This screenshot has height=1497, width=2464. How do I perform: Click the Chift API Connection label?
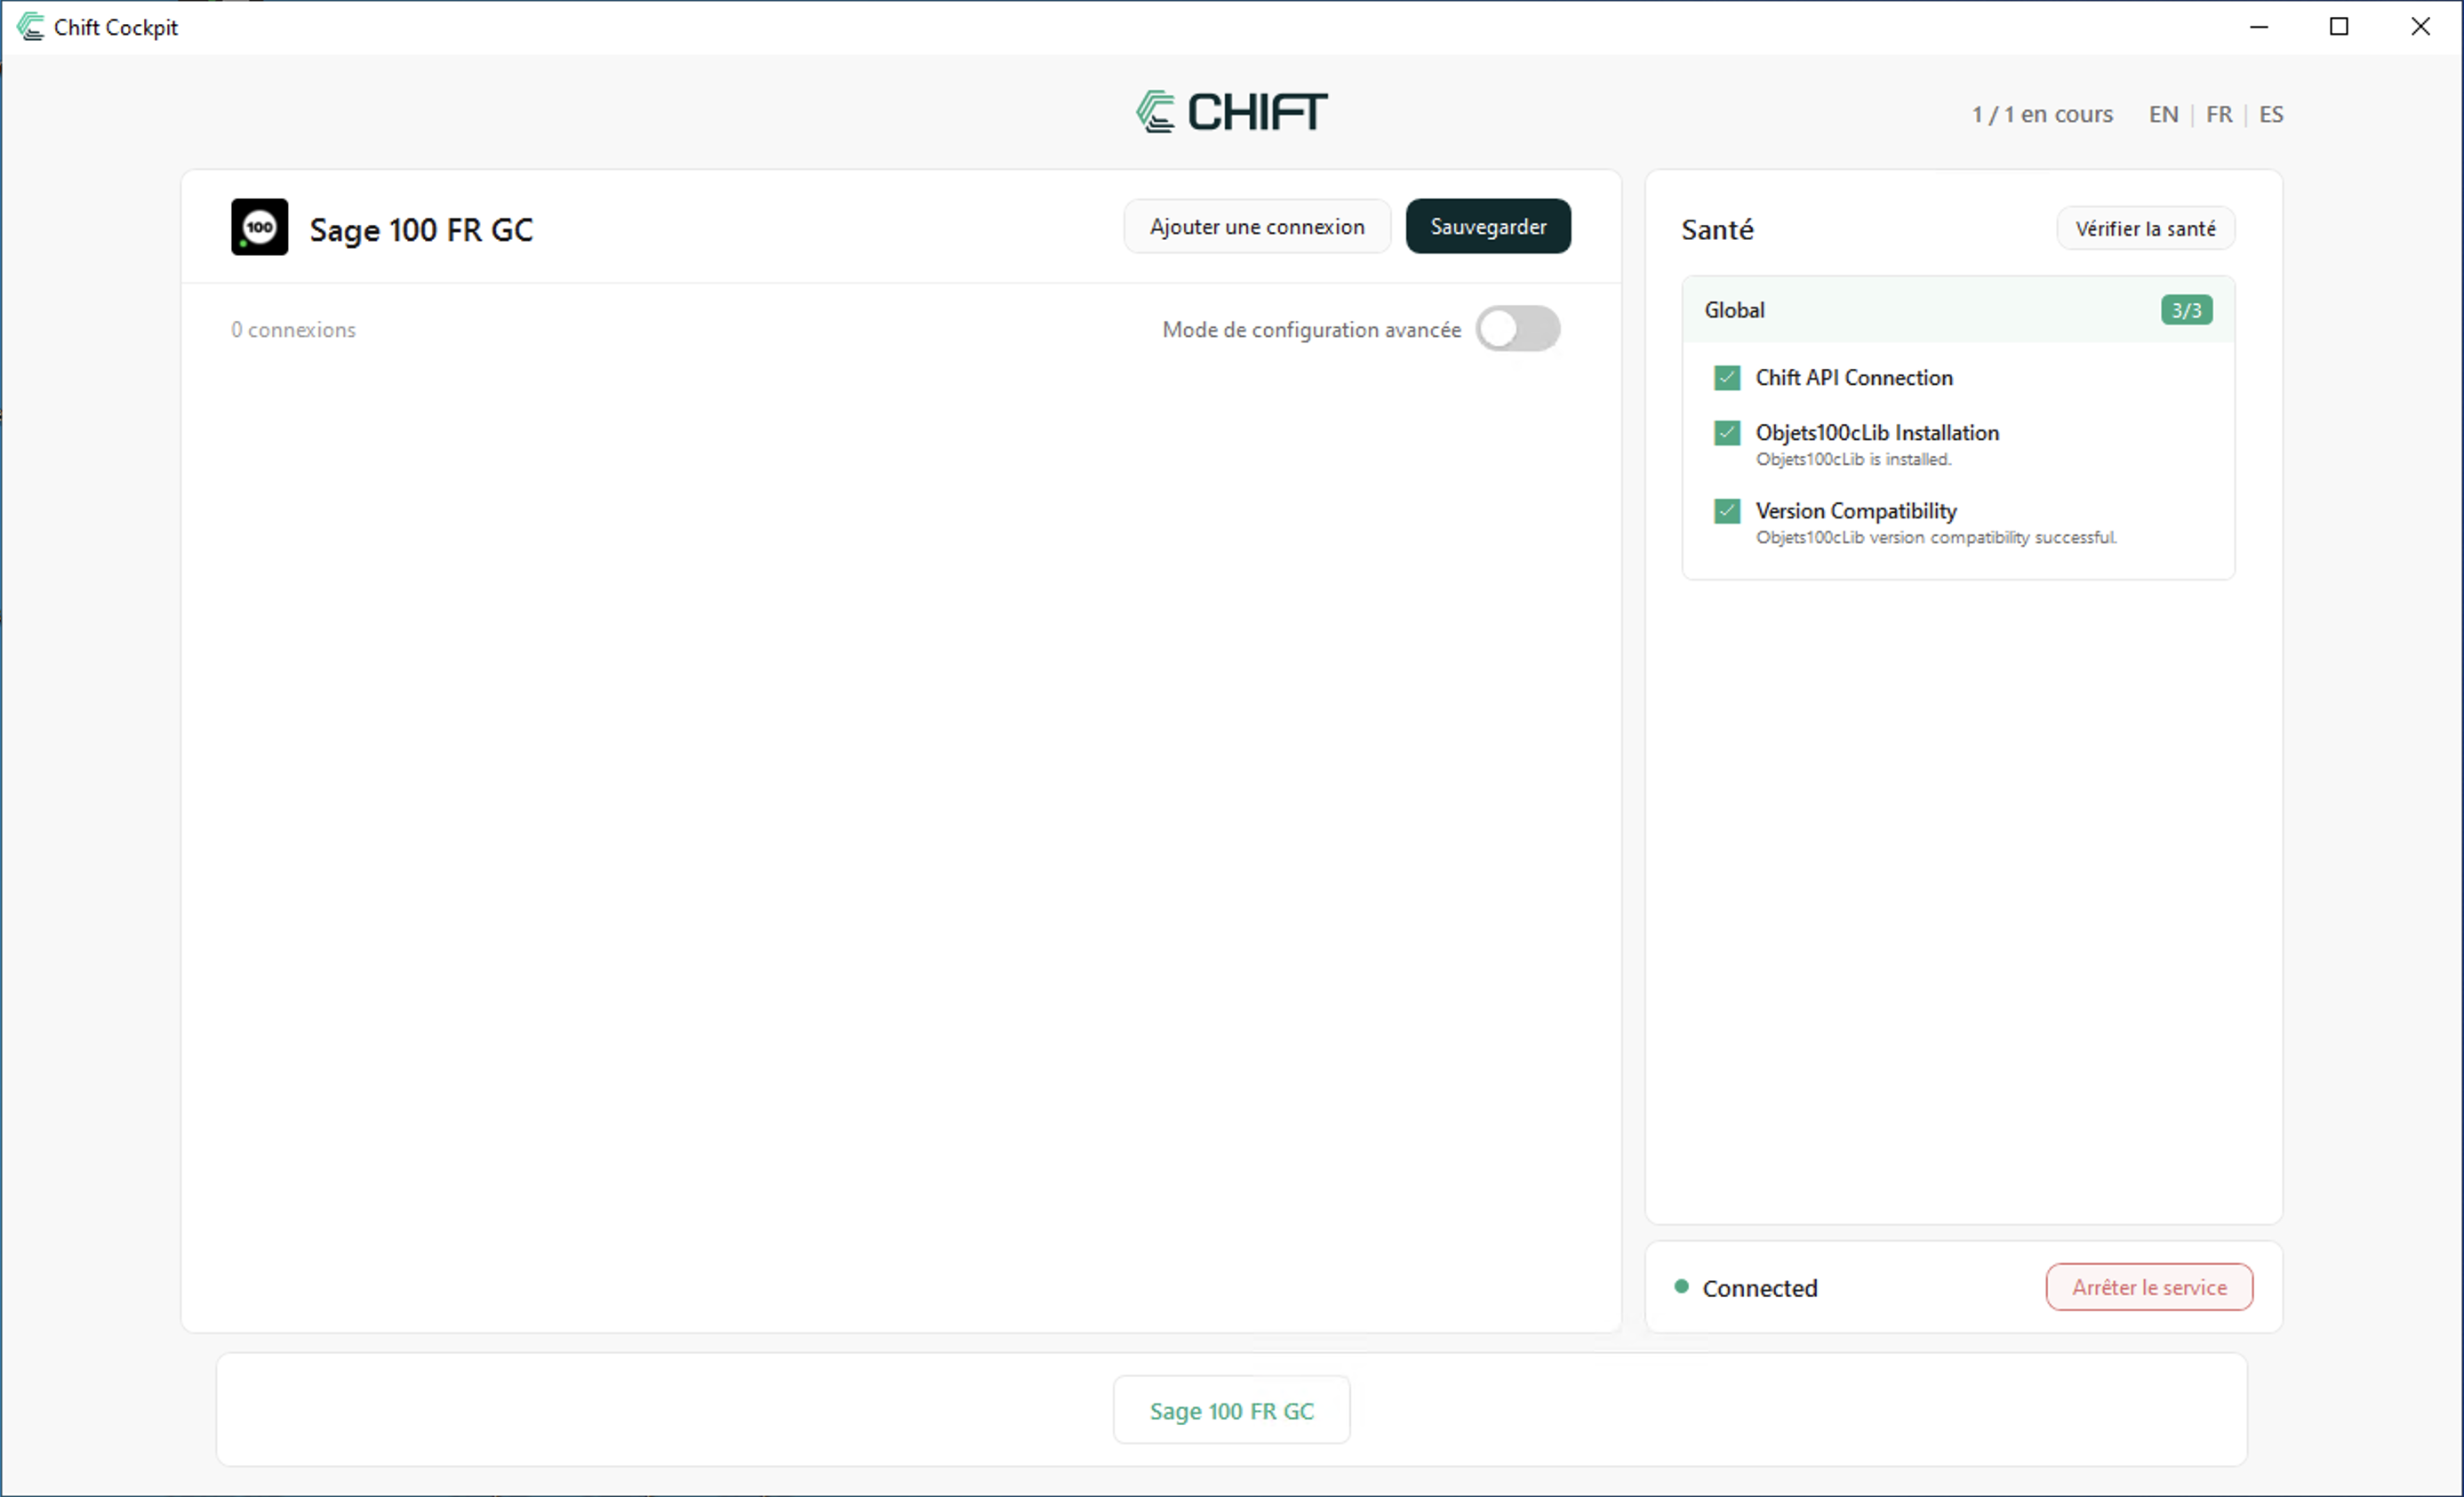[1854, 378]
